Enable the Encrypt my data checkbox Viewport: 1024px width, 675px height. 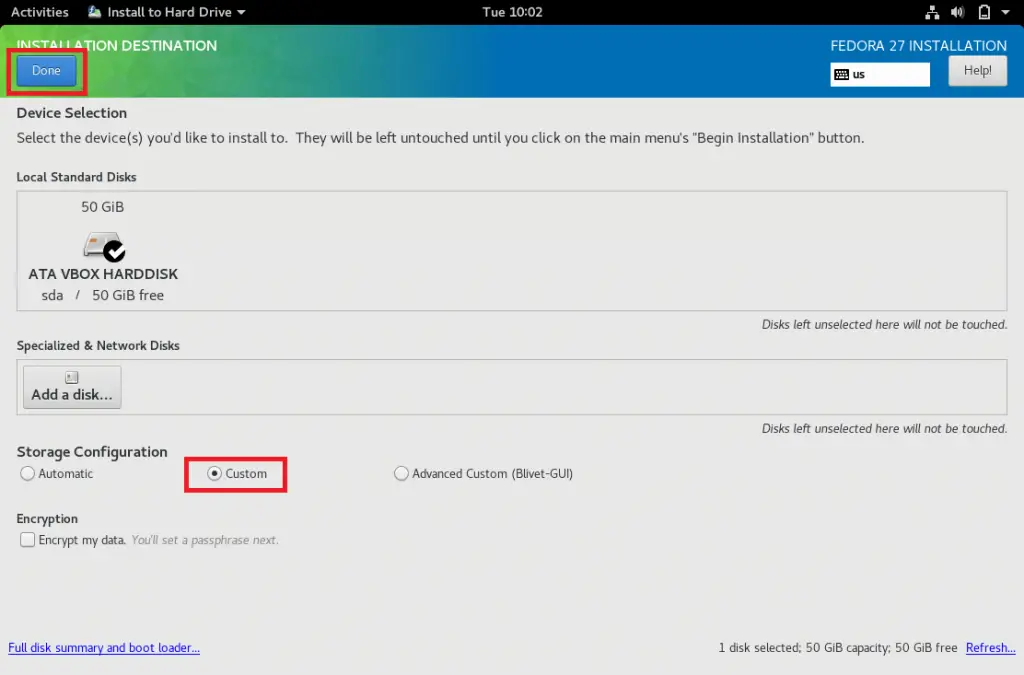pos(27,540)
